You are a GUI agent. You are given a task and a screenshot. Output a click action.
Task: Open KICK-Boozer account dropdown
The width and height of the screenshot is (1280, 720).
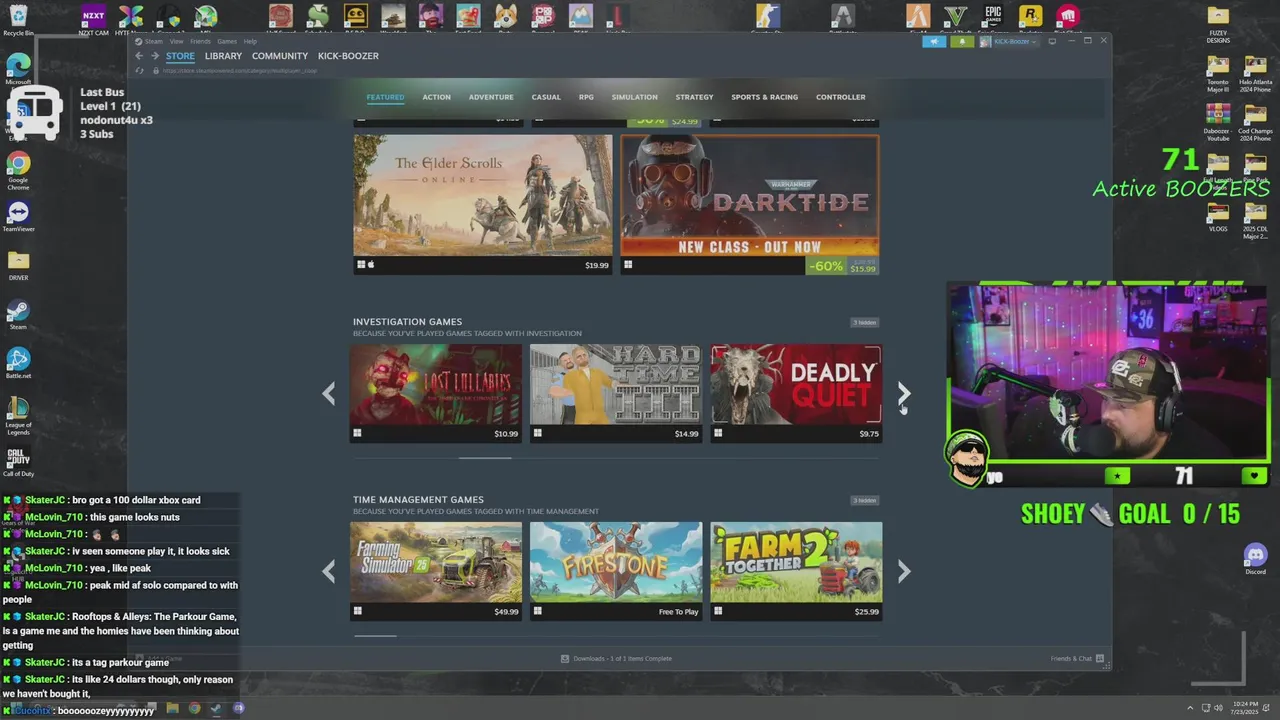coord(1008,41)
